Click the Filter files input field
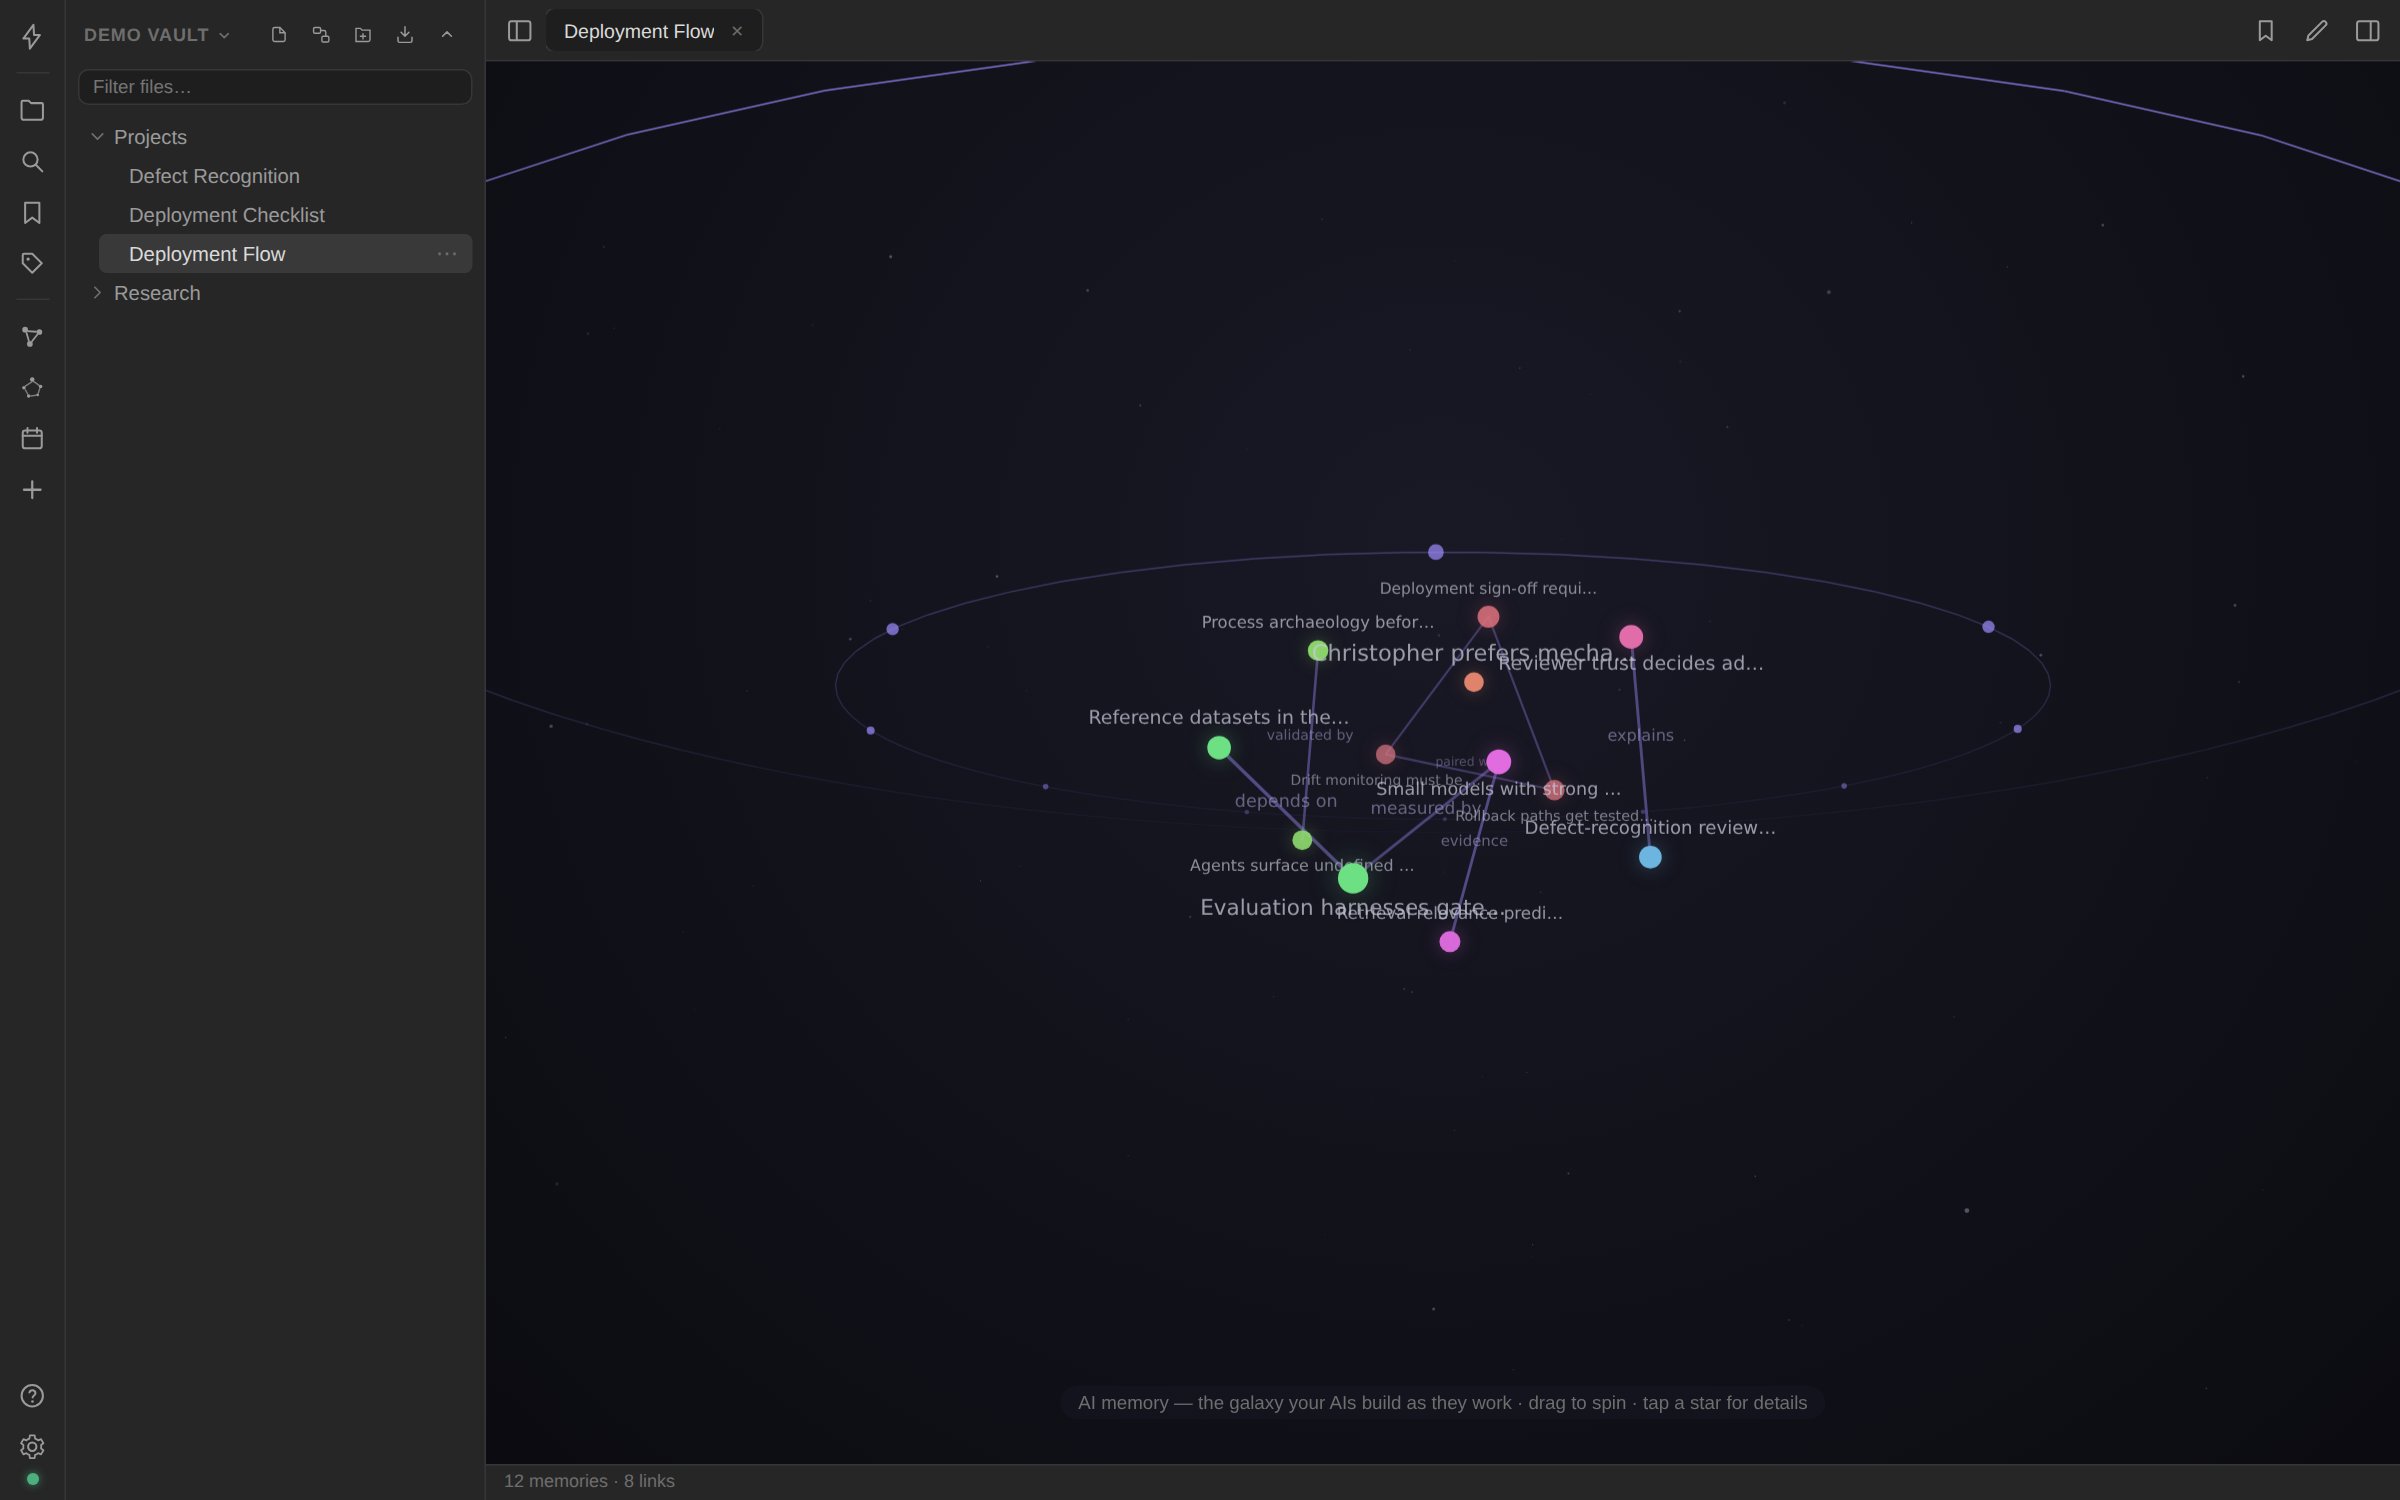2400x1500 pixels. point(275,87)
